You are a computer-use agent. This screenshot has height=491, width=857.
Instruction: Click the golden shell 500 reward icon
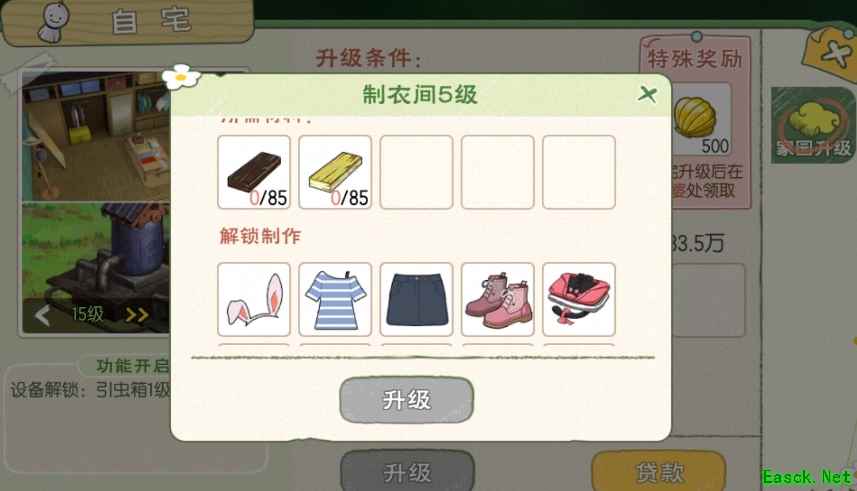click(x=701, y=120)
